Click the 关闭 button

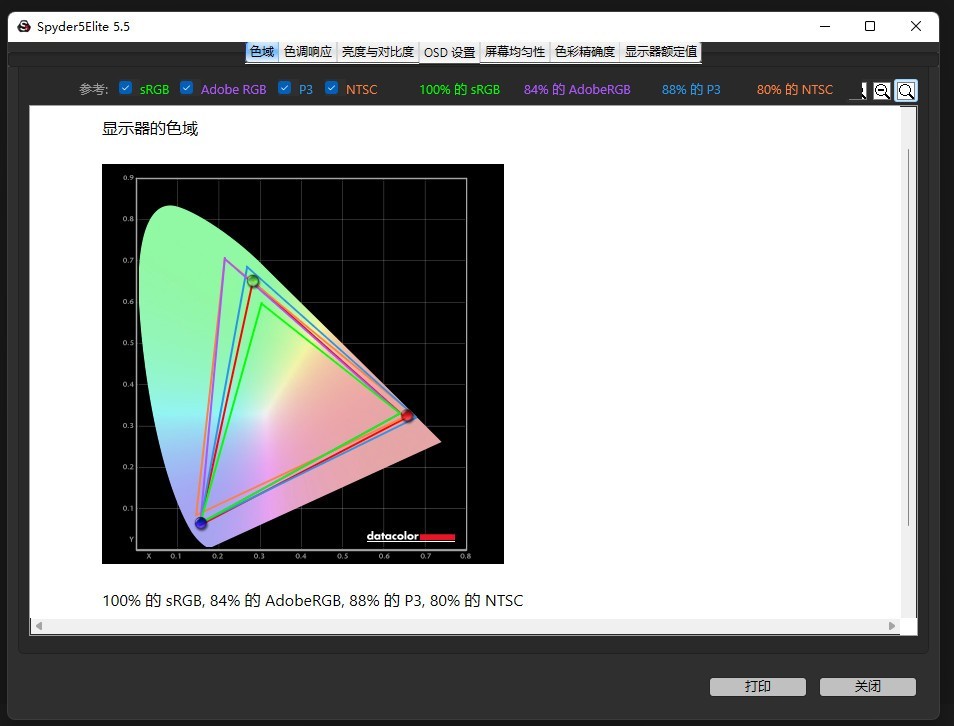pyautogui.click(x=868, y=686)
